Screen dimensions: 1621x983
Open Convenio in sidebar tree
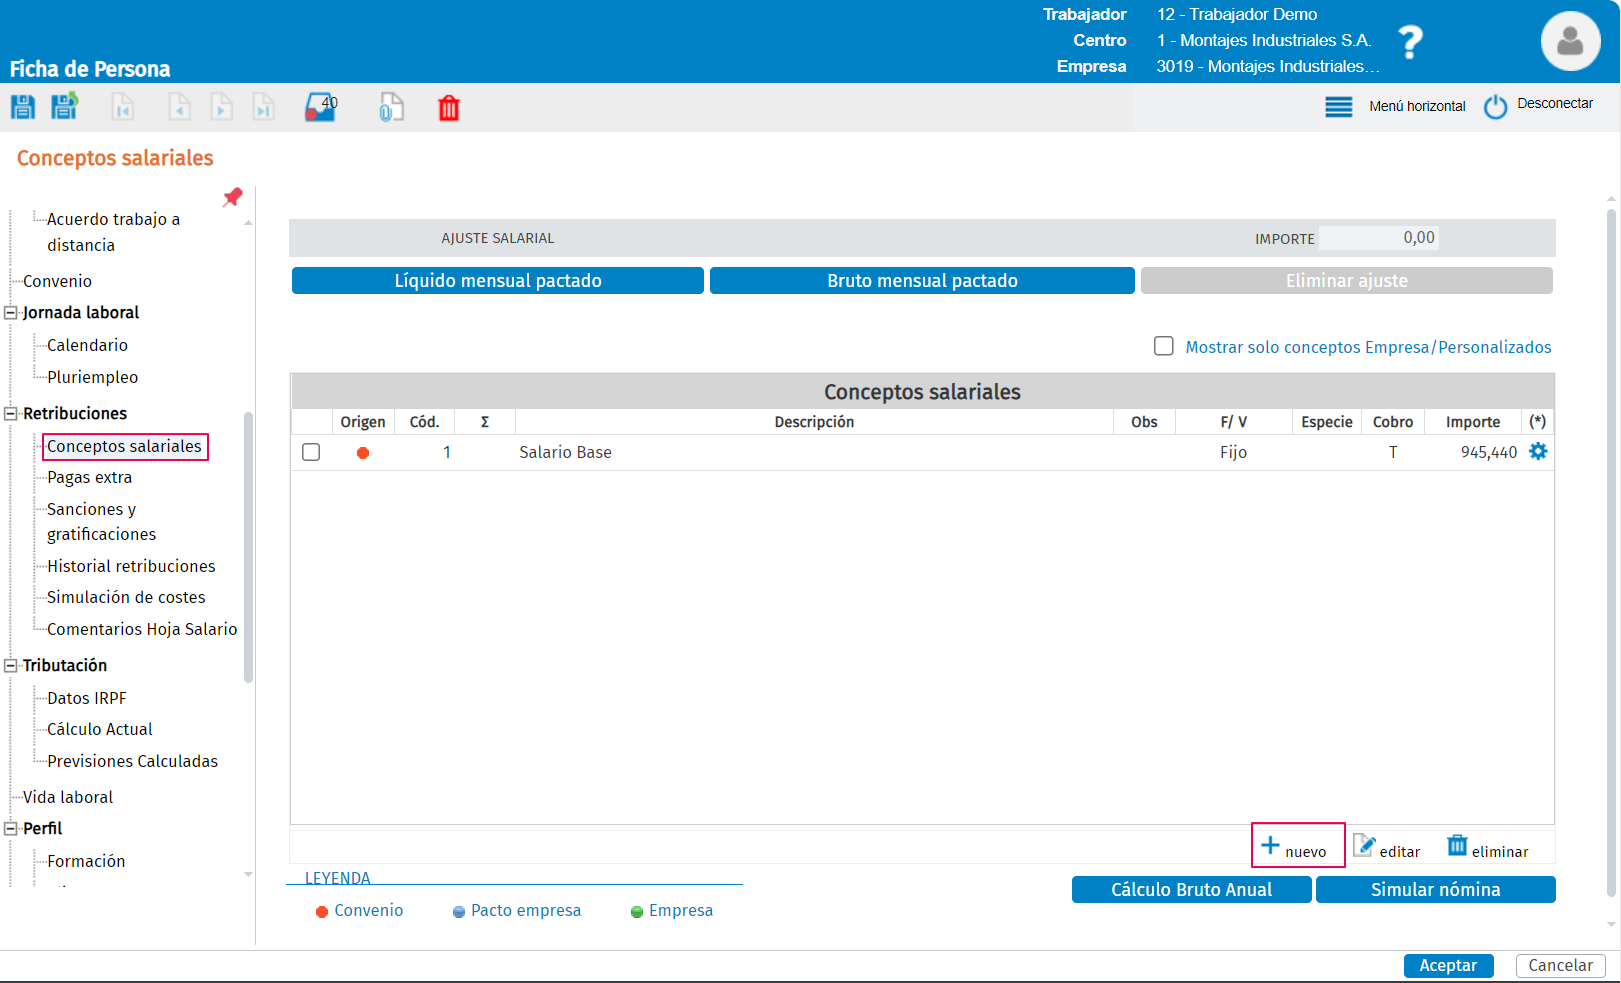[x=57, y=281]
